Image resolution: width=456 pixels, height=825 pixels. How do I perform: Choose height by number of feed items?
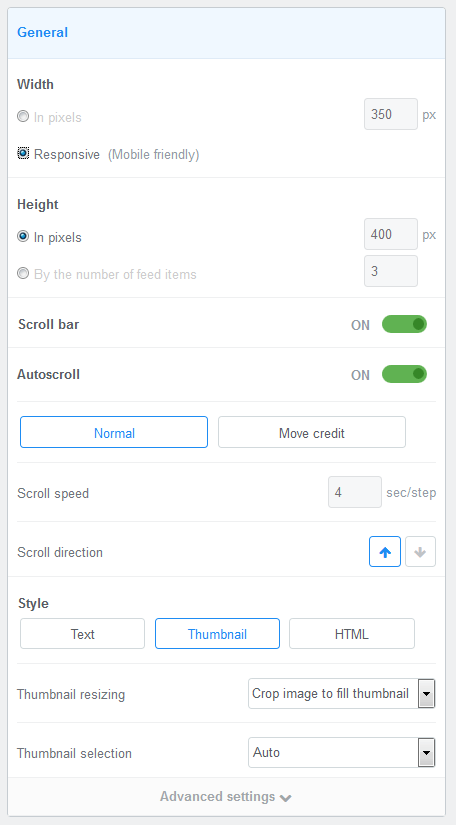(x=23, y=273)
